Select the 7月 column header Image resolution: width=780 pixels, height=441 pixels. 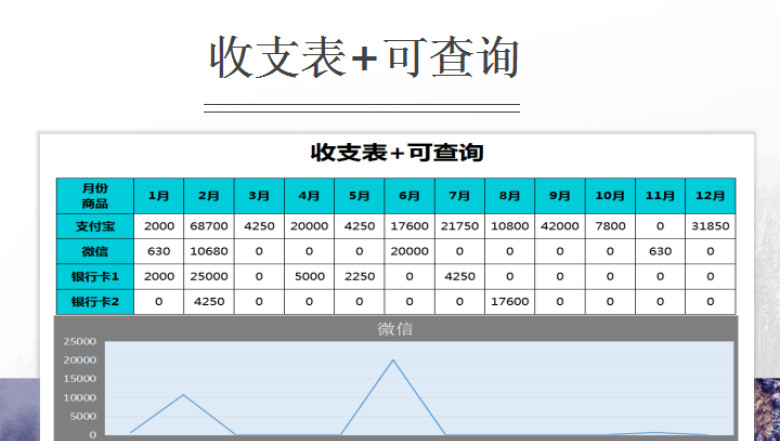(x=460, y=196)
